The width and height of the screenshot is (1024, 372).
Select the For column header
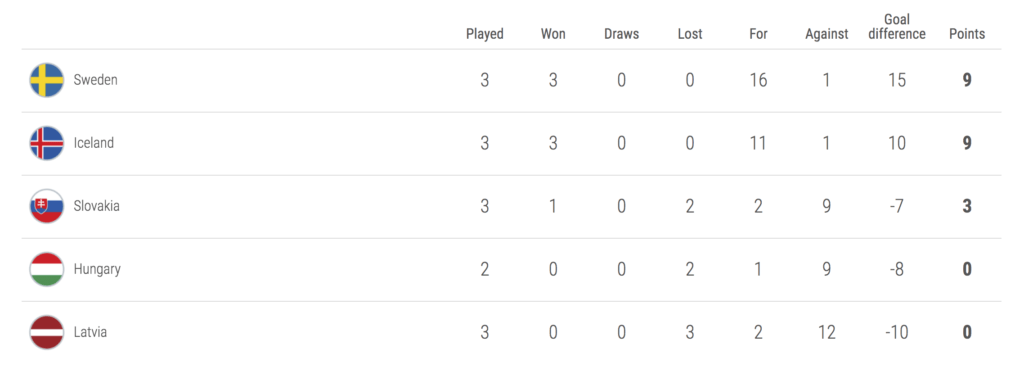tap(758, 34)
